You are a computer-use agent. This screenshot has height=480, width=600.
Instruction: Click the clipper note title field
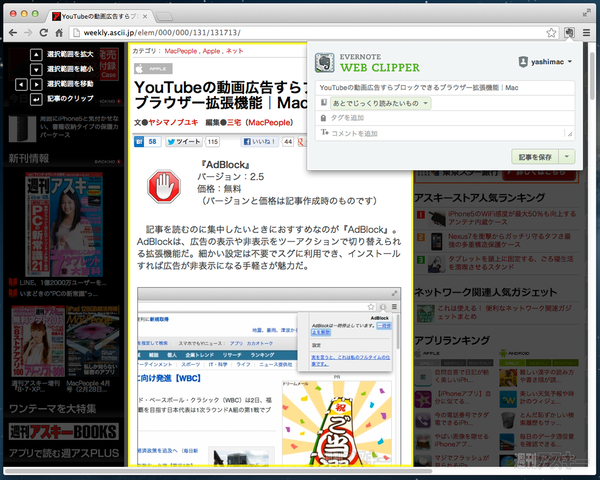445,88
